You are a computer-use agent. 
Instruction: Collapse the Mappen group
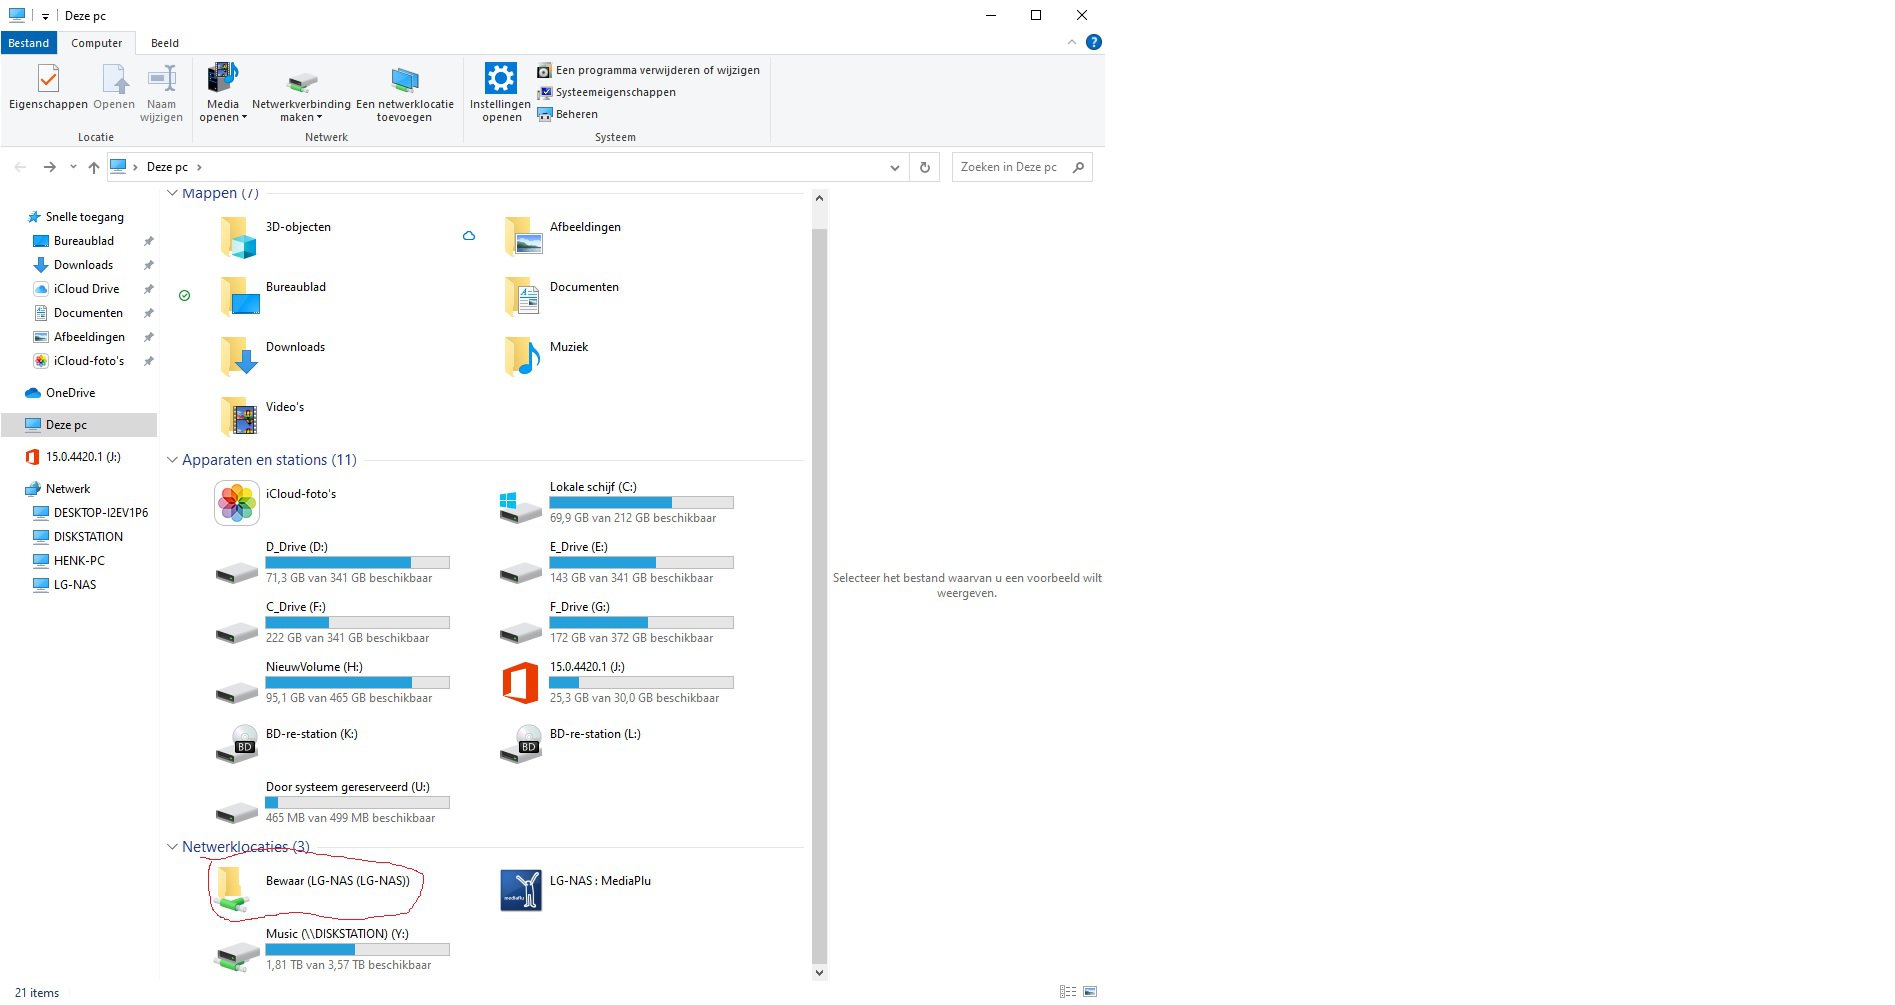pos(172,193)
